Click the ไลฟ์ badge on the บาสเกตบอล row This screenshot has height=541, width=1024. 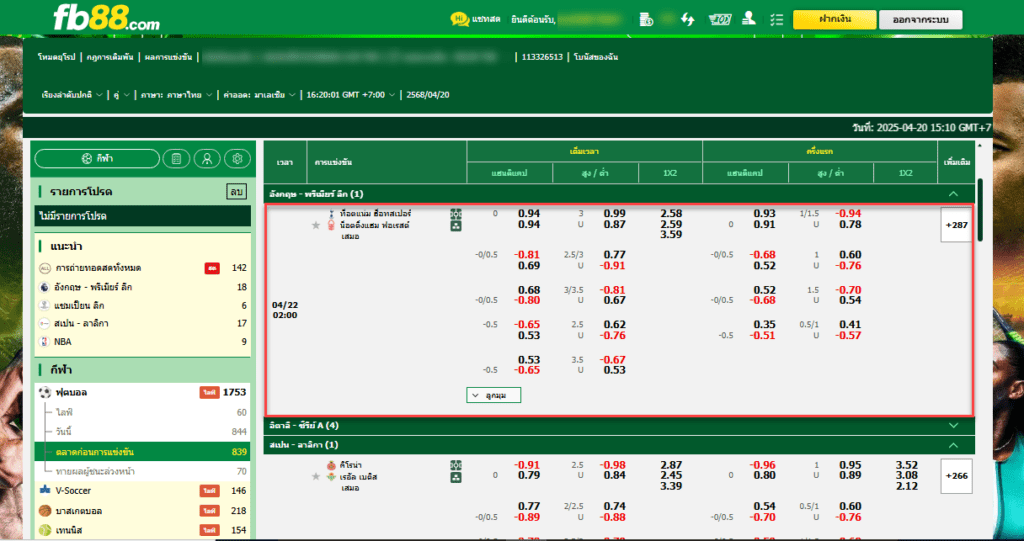point(209,510)
